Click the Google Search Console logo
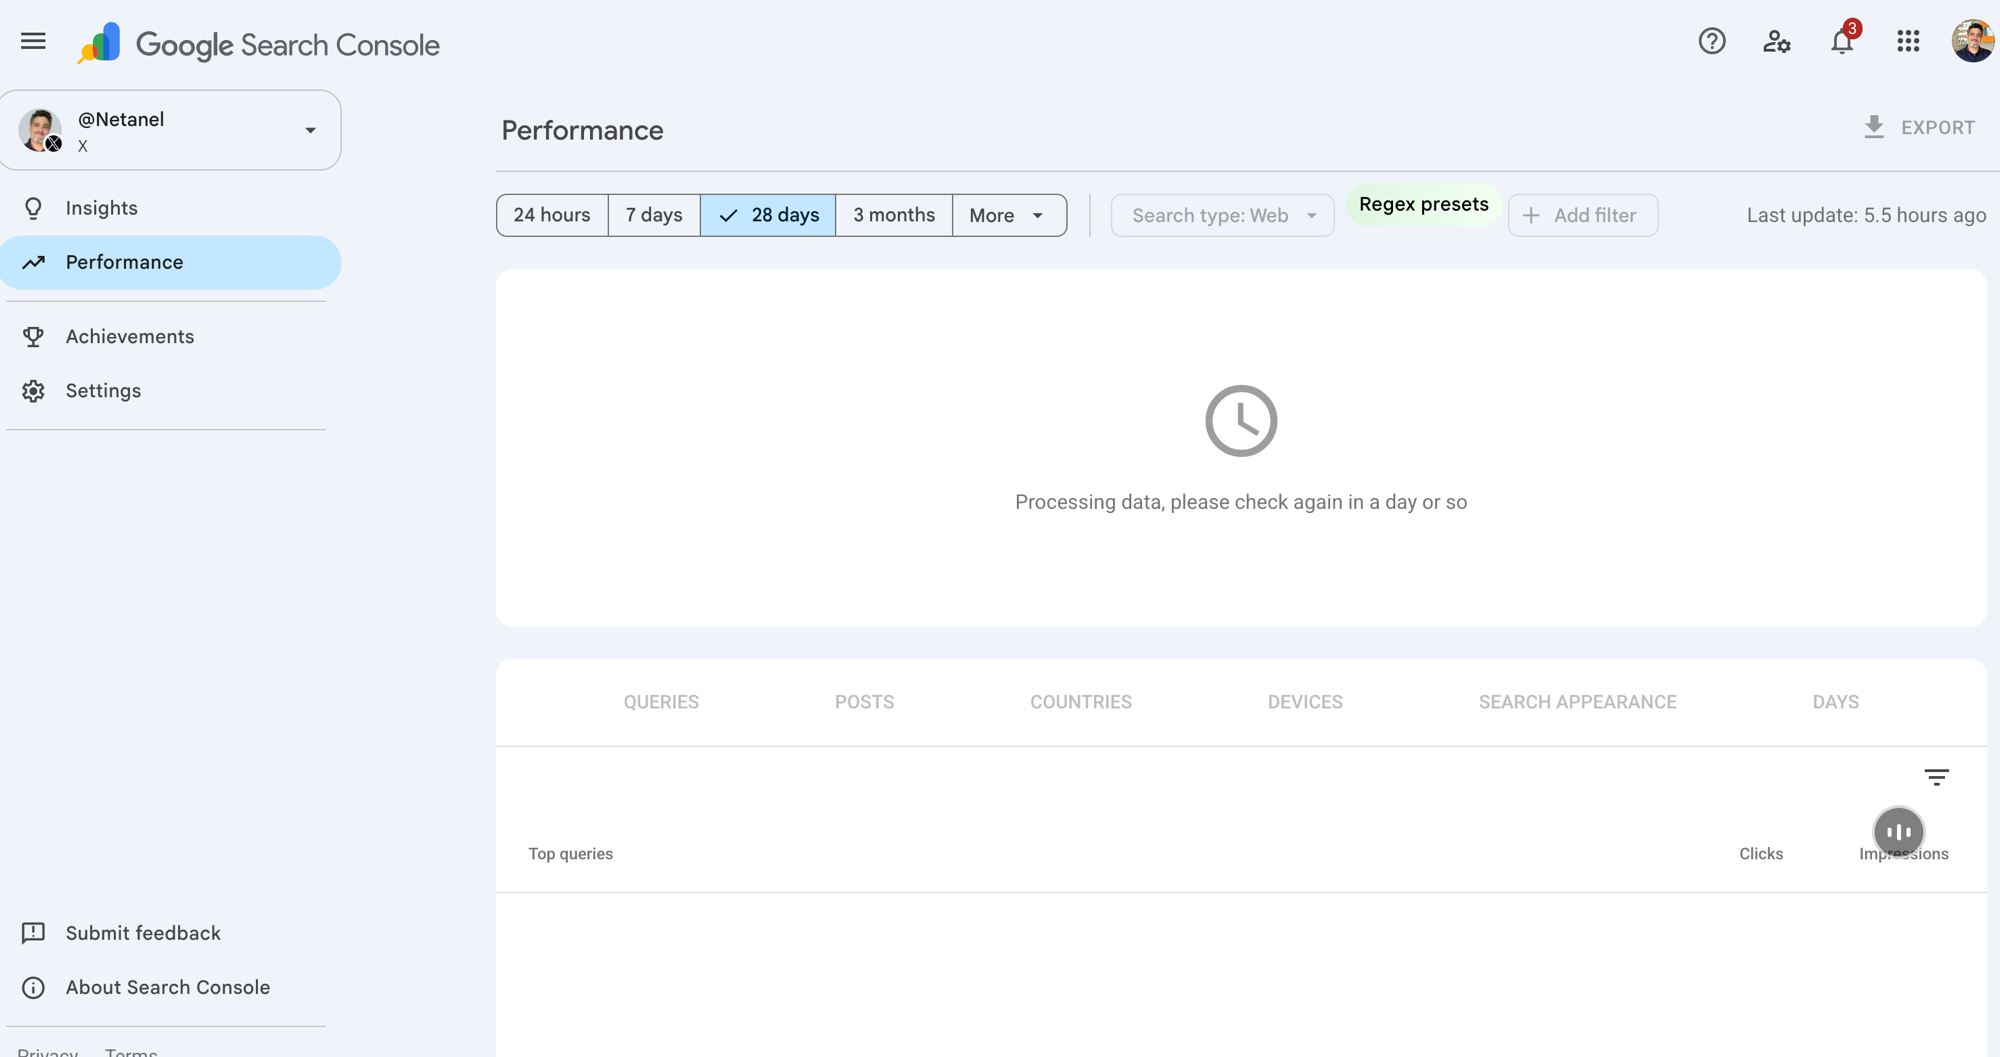The height and width of the screenshot is (1057, 2000). [x=258, y=44]
